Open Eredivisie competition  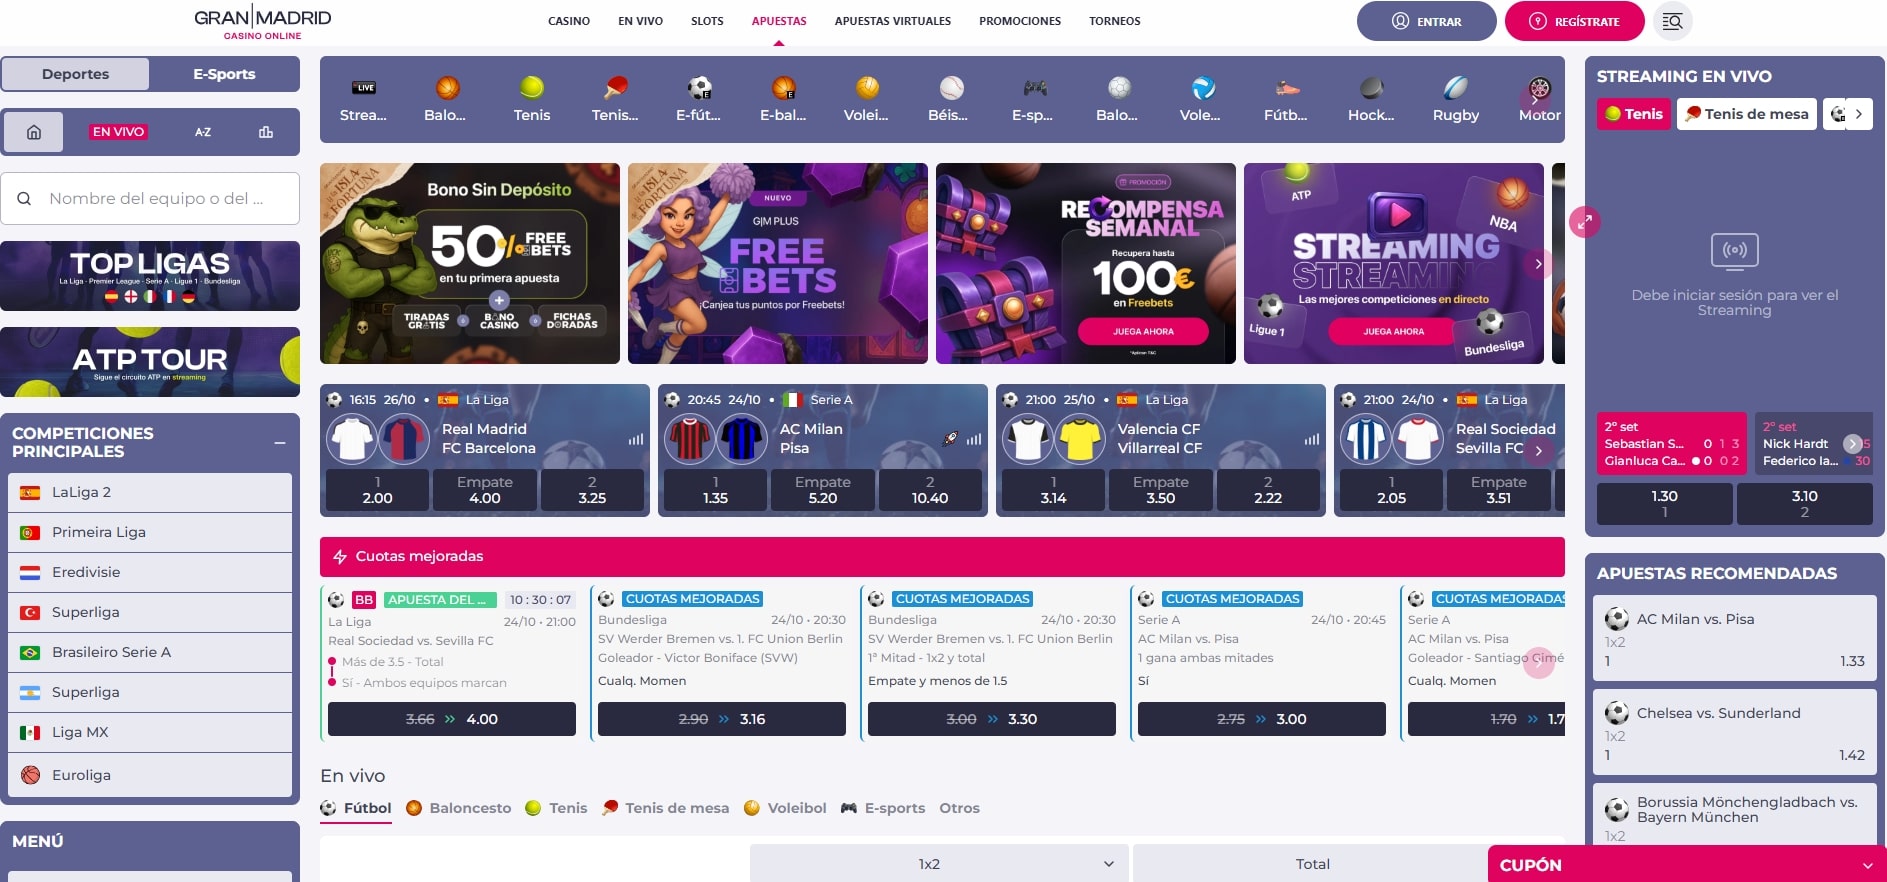150,572
